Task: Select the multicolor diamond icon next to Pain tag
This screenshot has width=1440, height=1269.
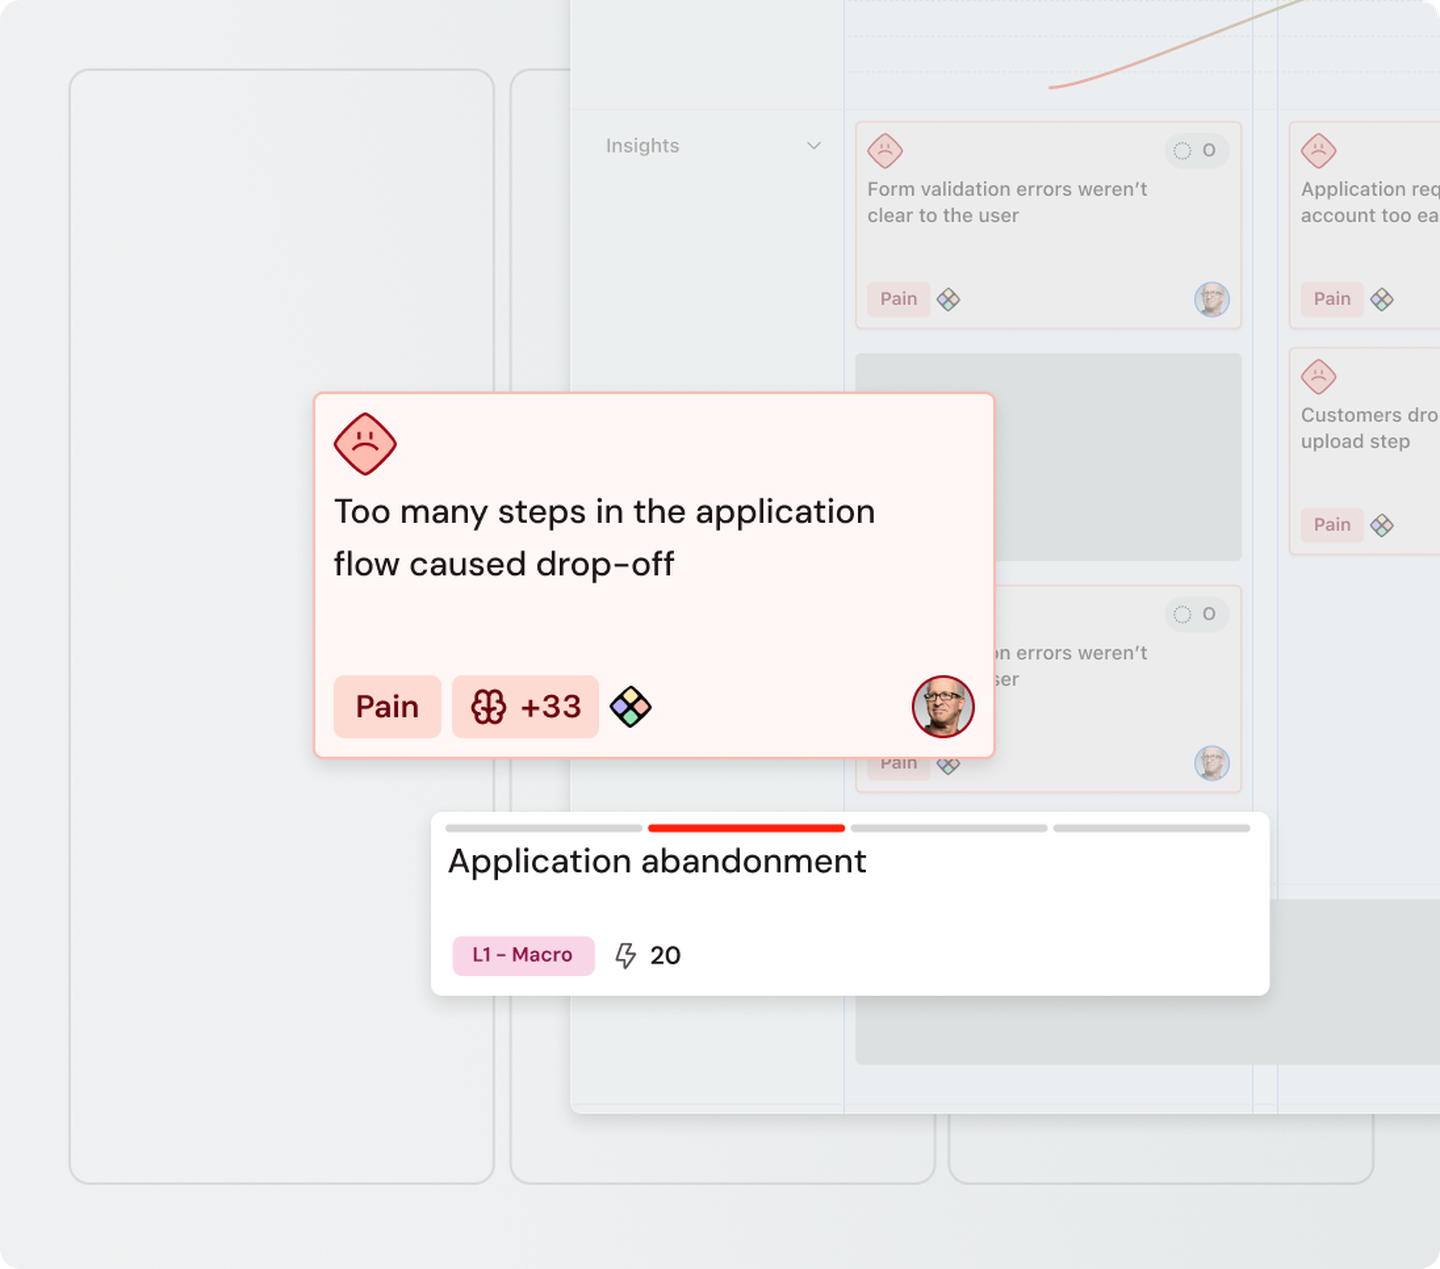Action: (x=631, y=707)
